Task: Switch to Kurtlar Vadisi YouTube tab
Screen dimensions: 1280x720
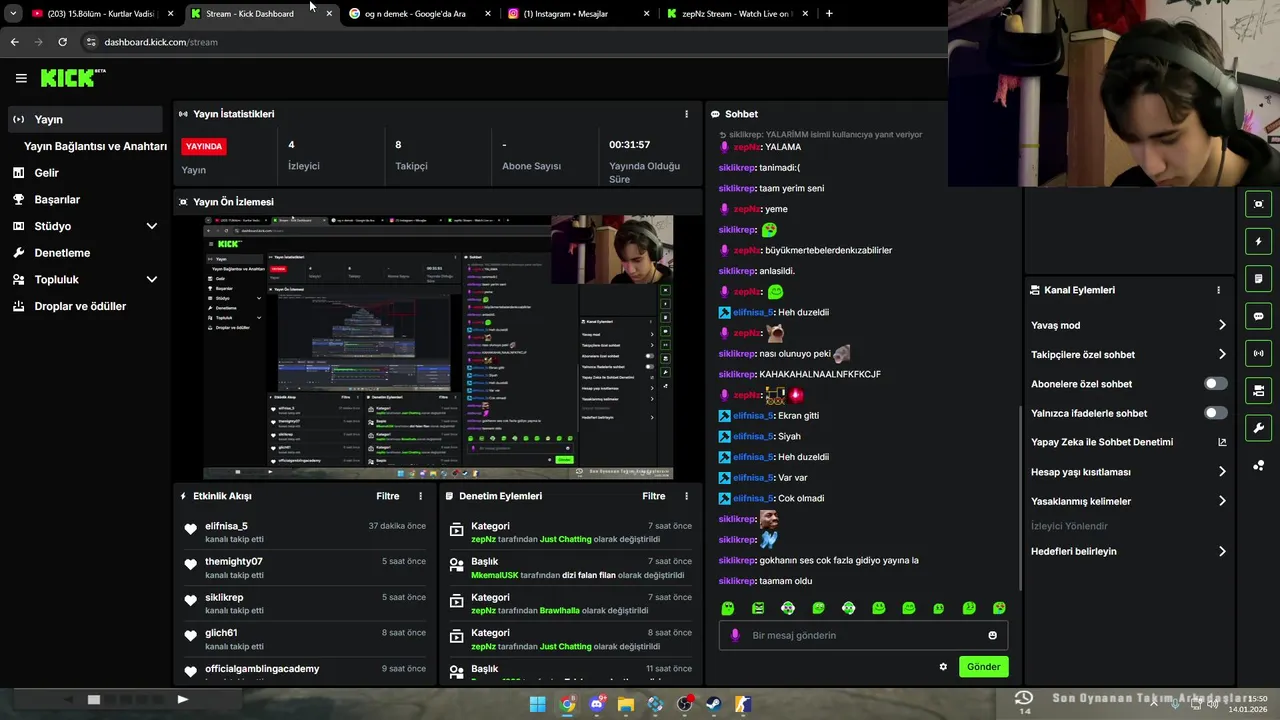Action: 101,14
